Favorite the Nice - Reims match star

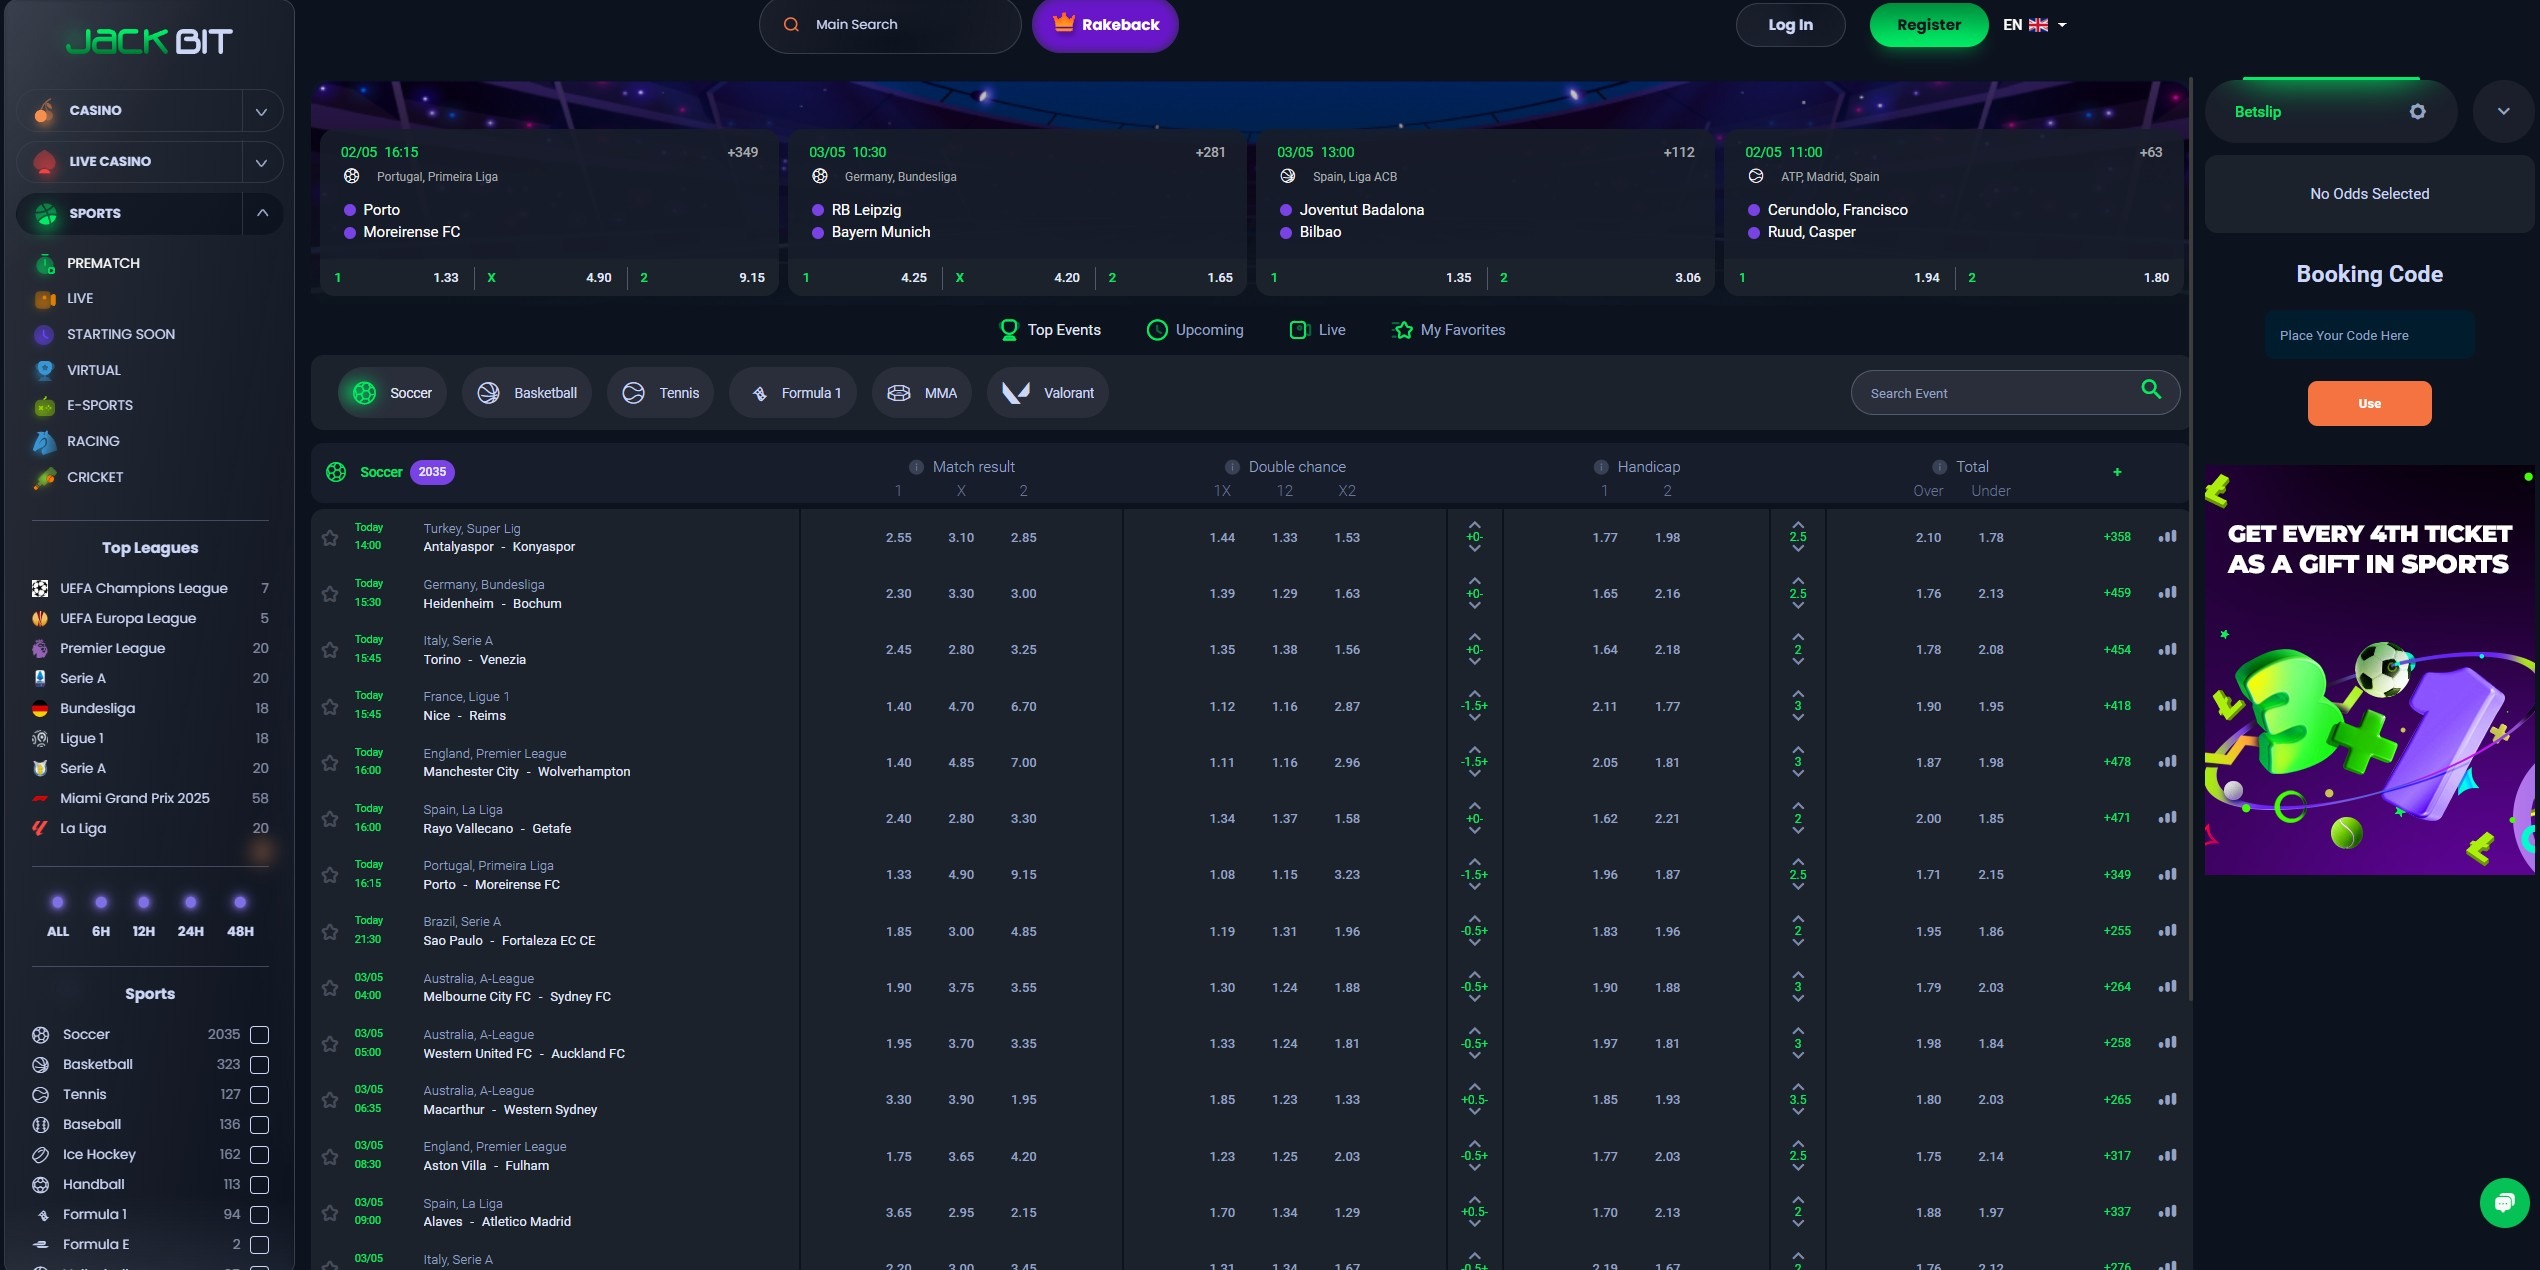pyautogui.click(x=330, y=707)
